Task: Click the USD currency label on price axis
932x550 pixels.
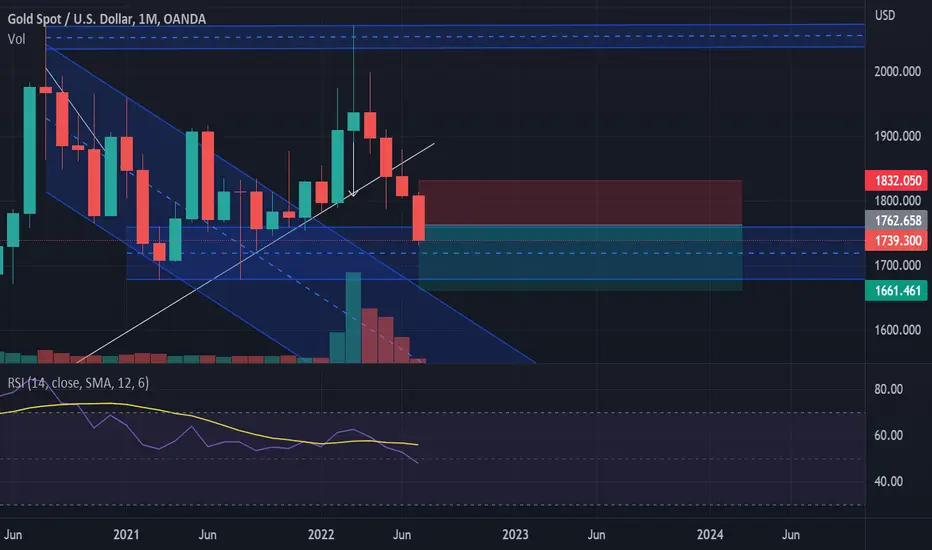Action: (x=884, y=15)
